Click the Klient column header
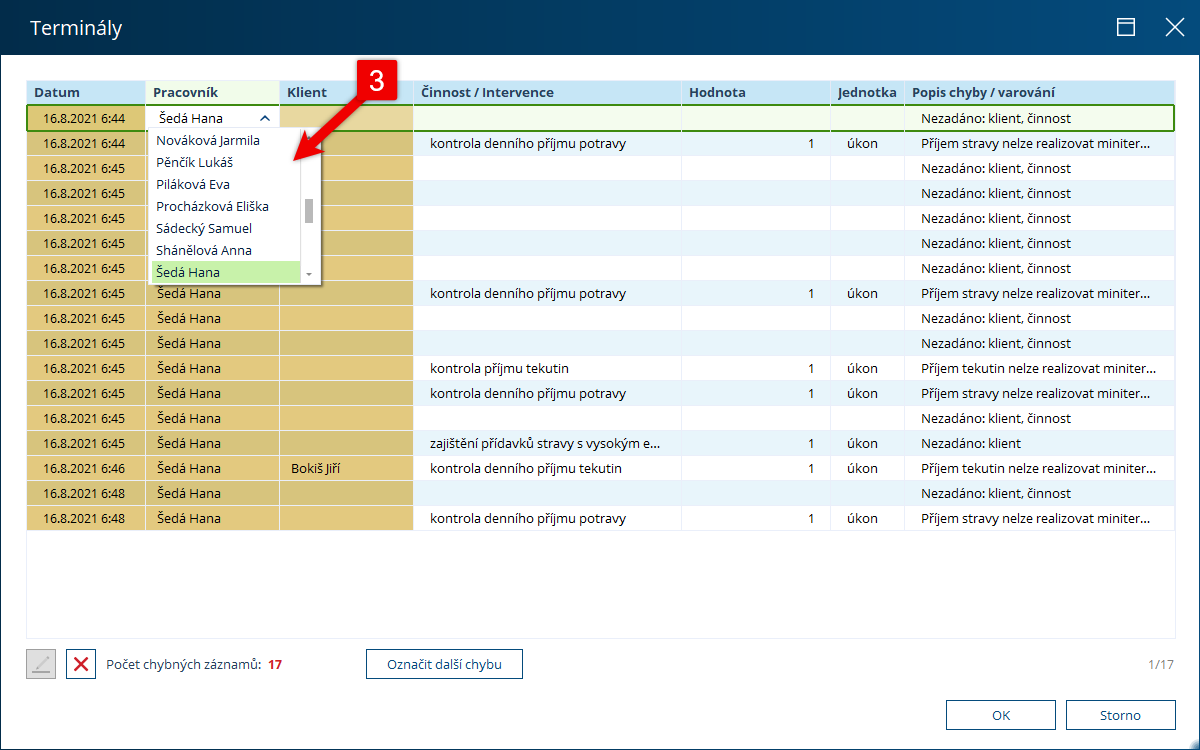The width and height of the screenshot is (1200, 750). (346, 93)
